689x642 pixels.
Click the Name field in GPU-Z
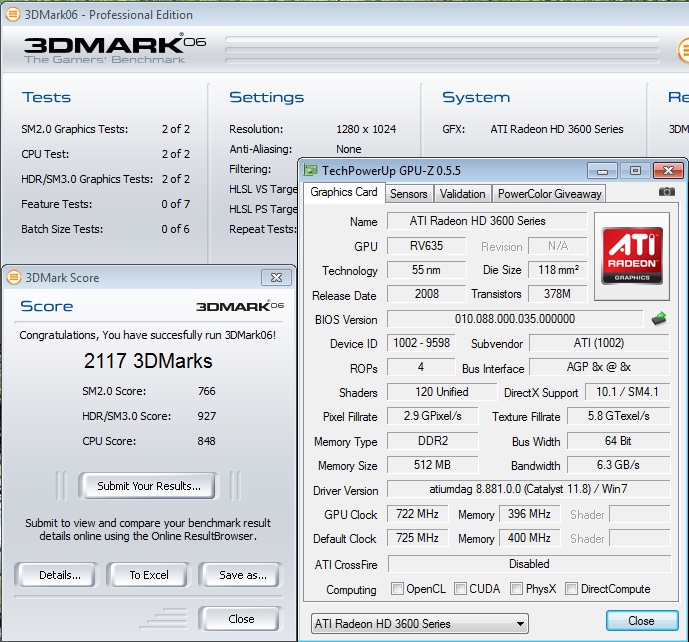click(x=487, y=221)
